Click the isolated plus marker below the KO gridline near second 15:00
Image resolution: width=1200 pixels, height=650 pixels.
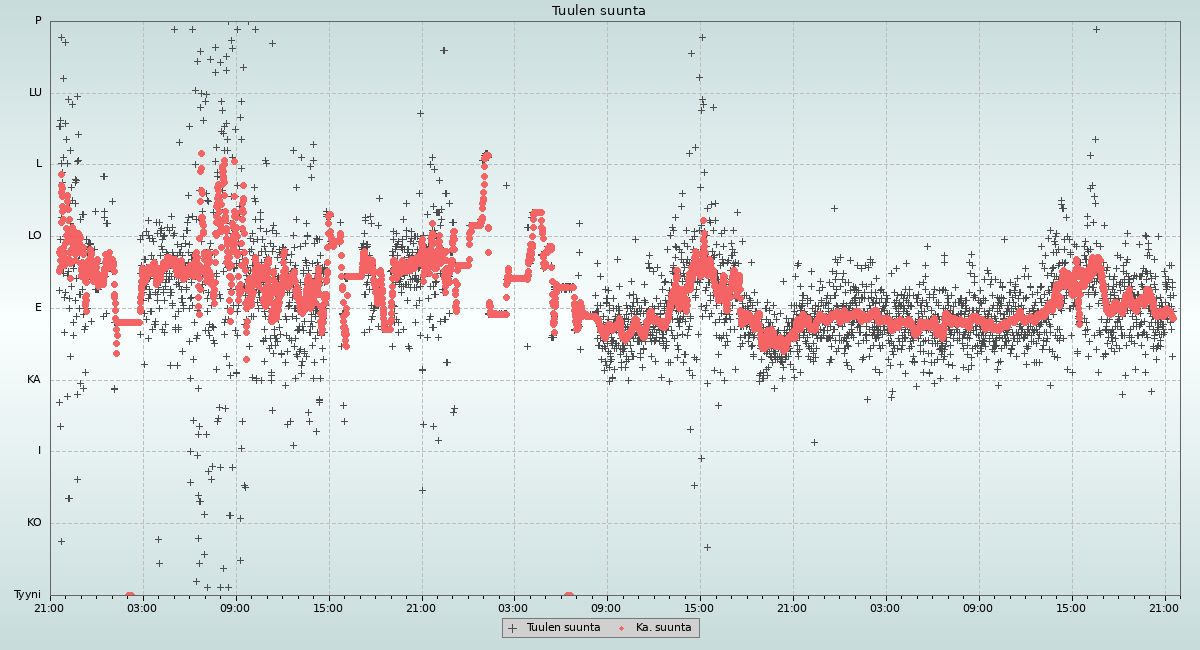[x=707, y=547]
